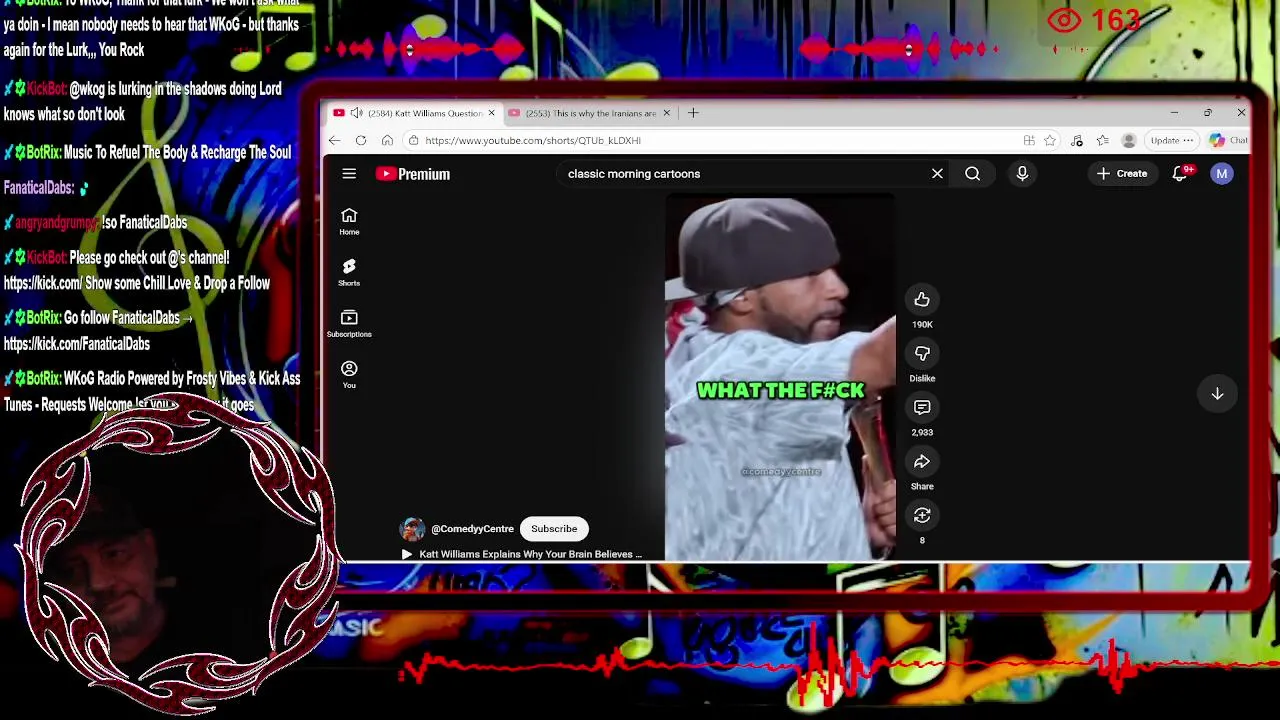Click the browser back arrow
This screenshot has width=1280, height=720.
tap(335, 140)
